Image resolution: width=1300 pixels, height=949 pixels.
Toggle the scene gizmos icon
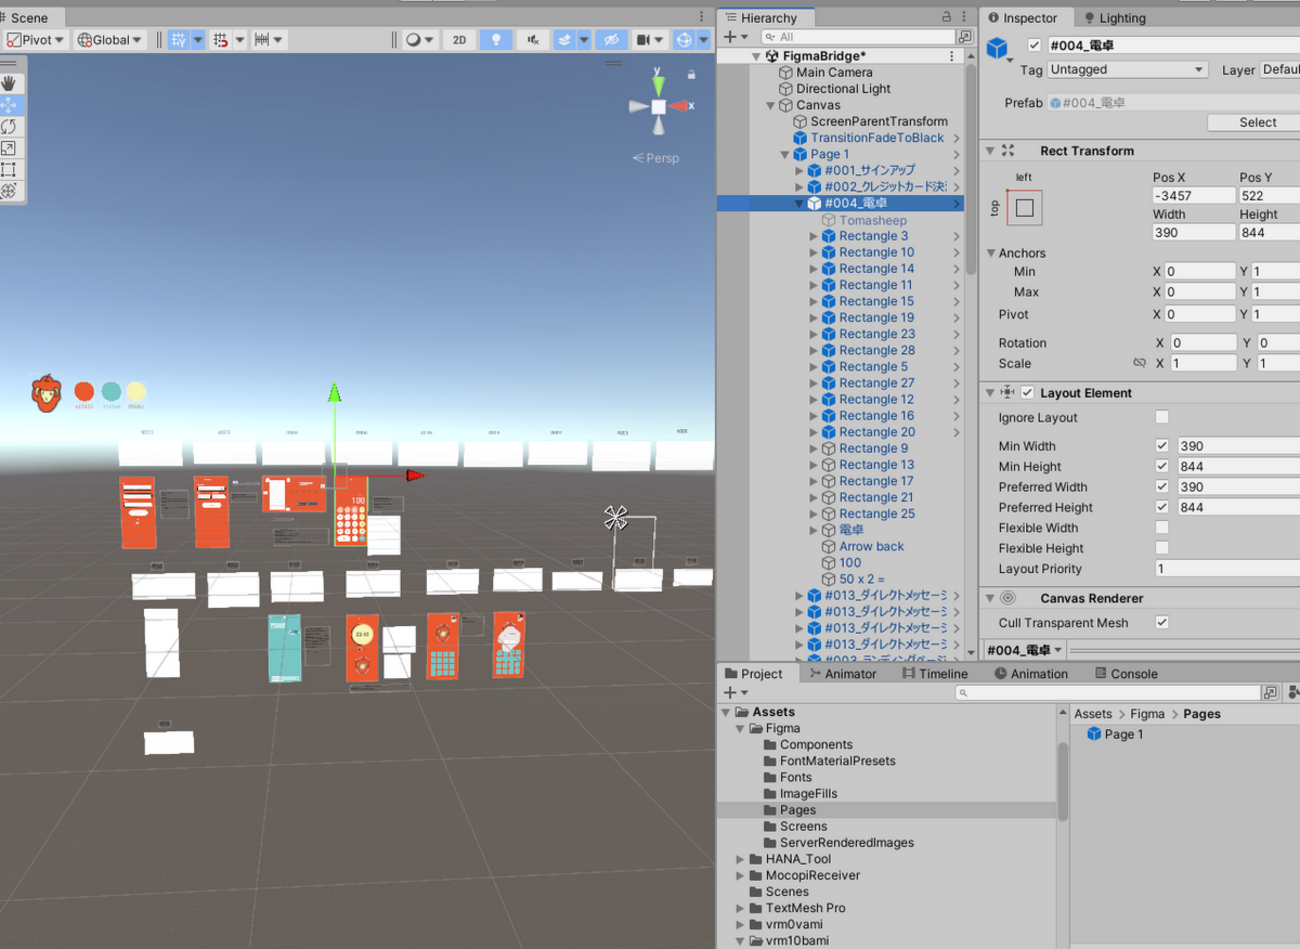pos(685,40)
